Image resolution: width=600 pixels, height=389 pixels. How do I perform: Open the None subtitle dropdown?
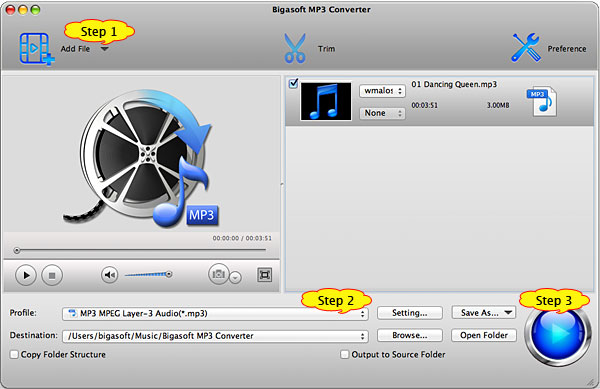[x=382, y=113]
